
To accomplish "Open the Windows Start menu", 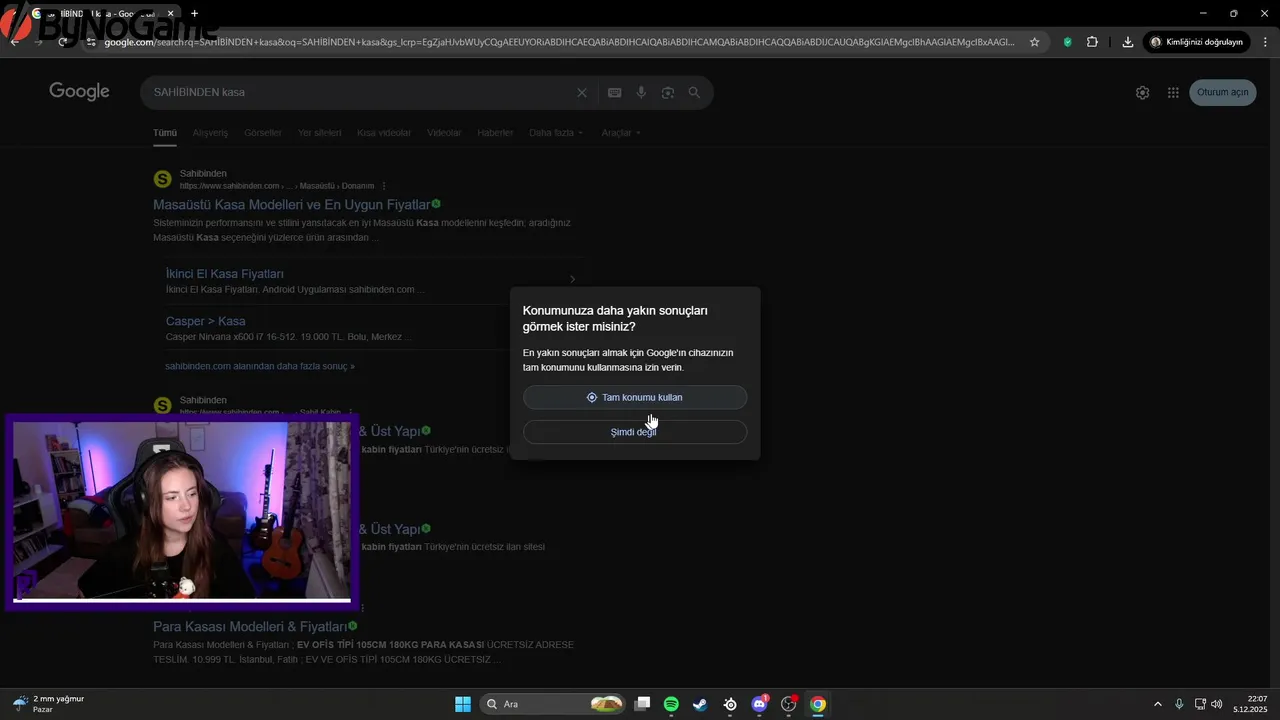I will tap(463, 704).
